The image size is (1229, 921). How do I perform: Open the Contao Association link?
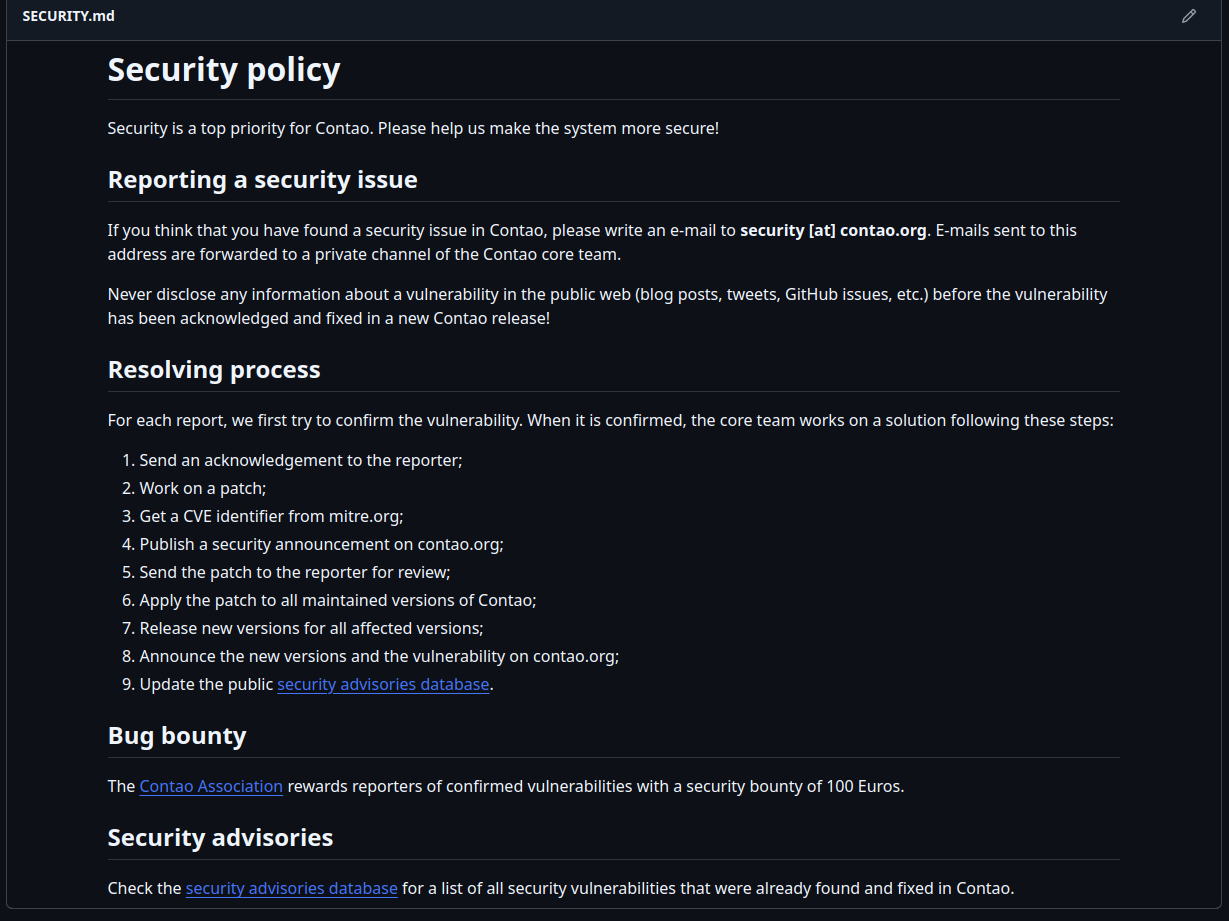click(211, 786)
